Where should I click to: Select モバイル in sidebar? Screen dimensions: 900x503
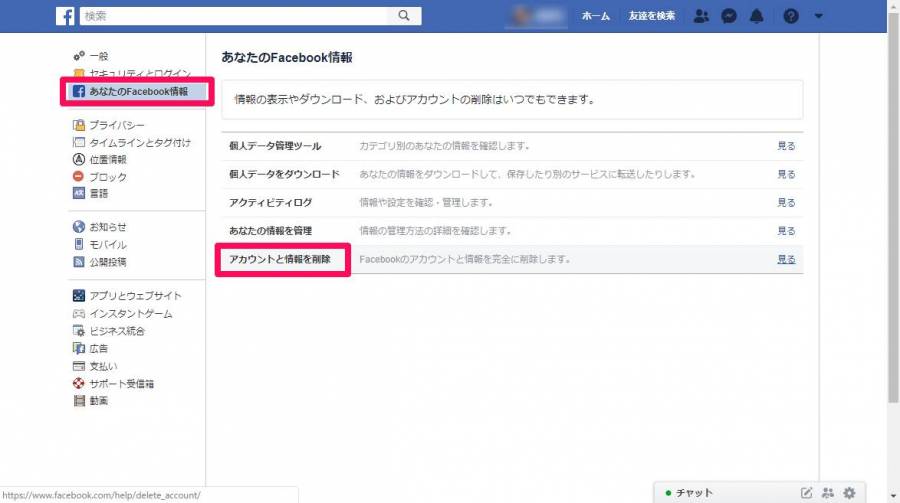click(x=108, y=245)
